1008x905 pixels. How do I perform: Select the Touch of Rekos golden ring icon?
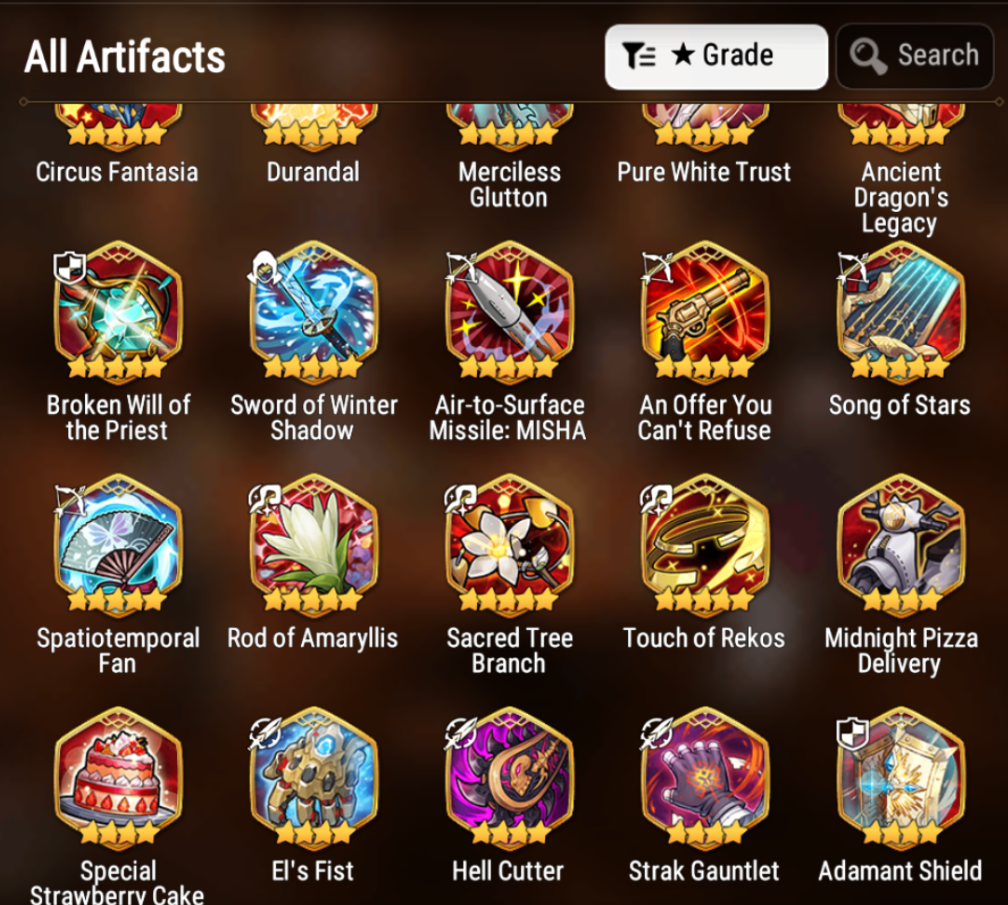[705, 544]
